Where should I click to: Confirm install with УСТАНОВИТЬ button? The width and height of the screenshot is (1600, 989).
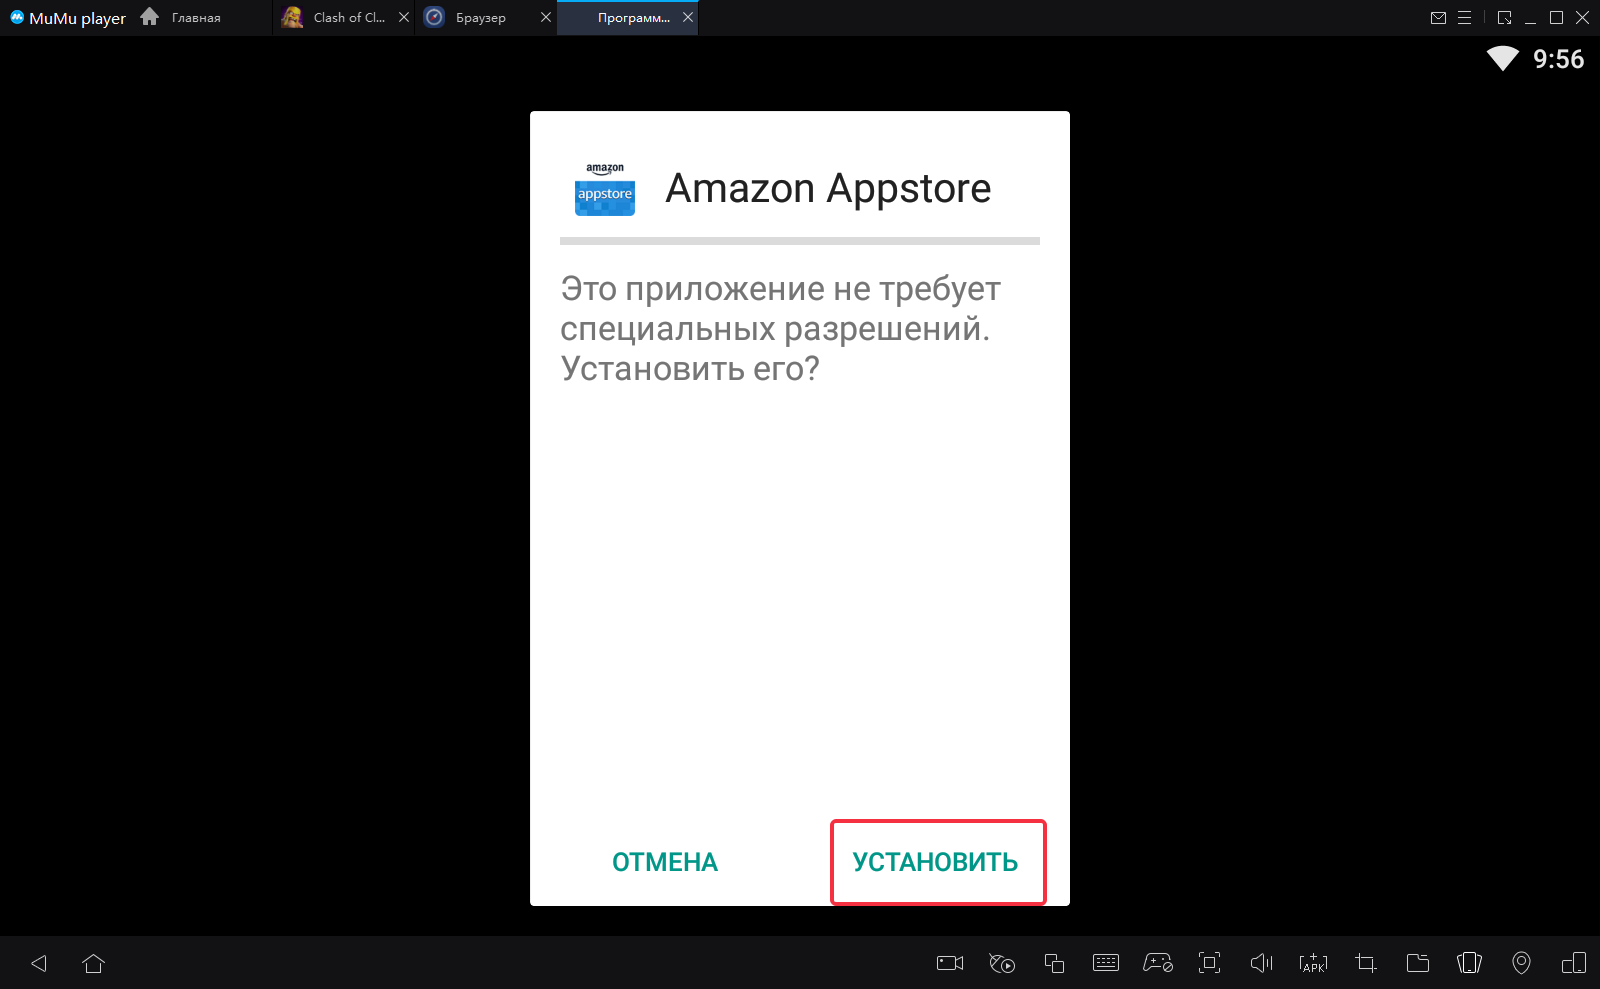point(937,862)
